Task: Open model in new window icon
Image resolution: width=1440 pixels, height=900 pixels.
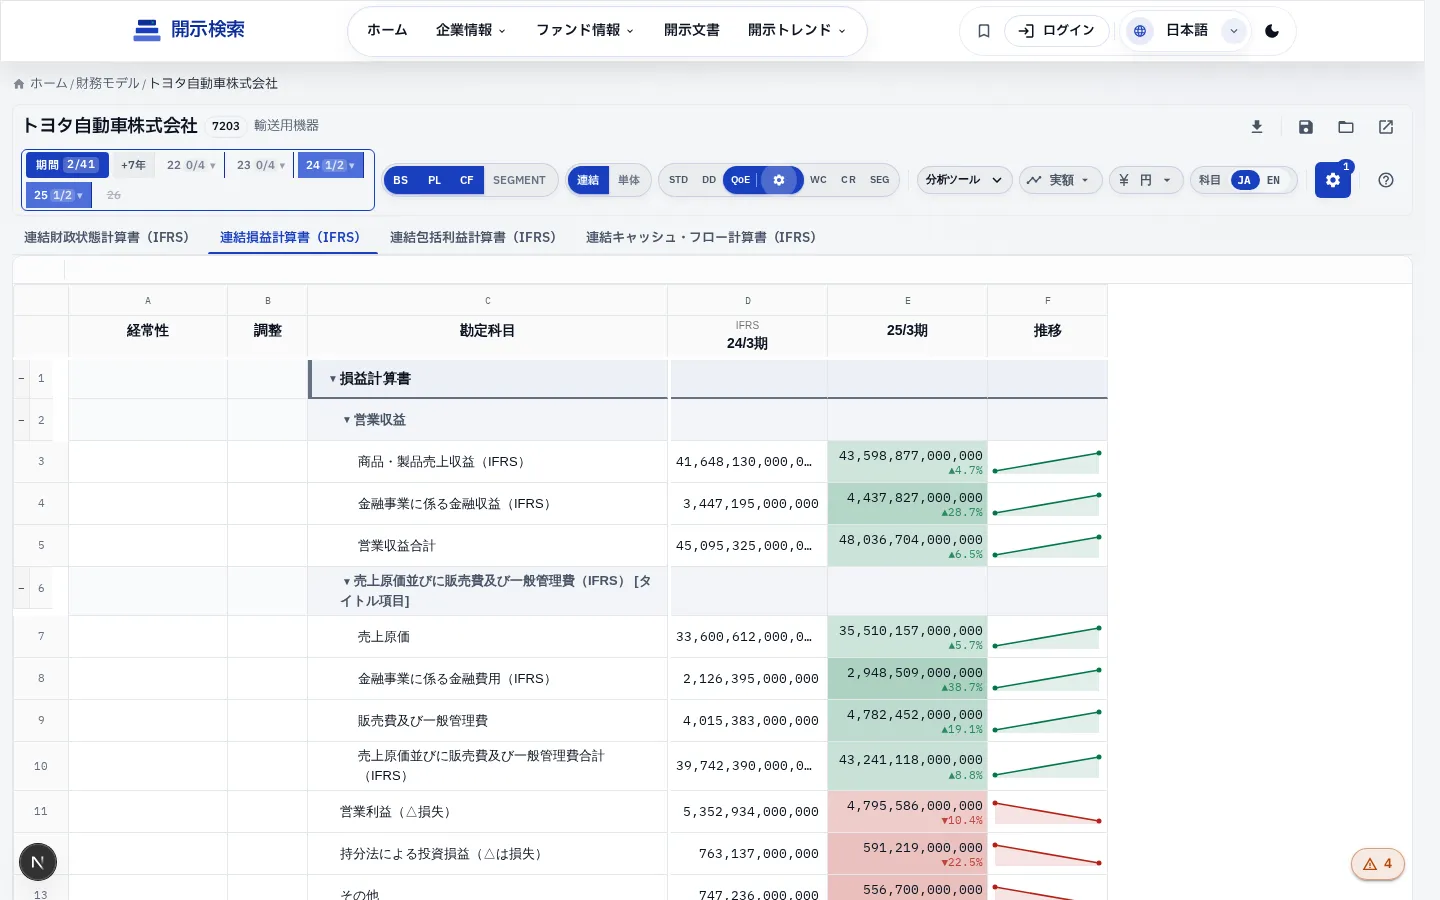Action: pos(1386,127)
